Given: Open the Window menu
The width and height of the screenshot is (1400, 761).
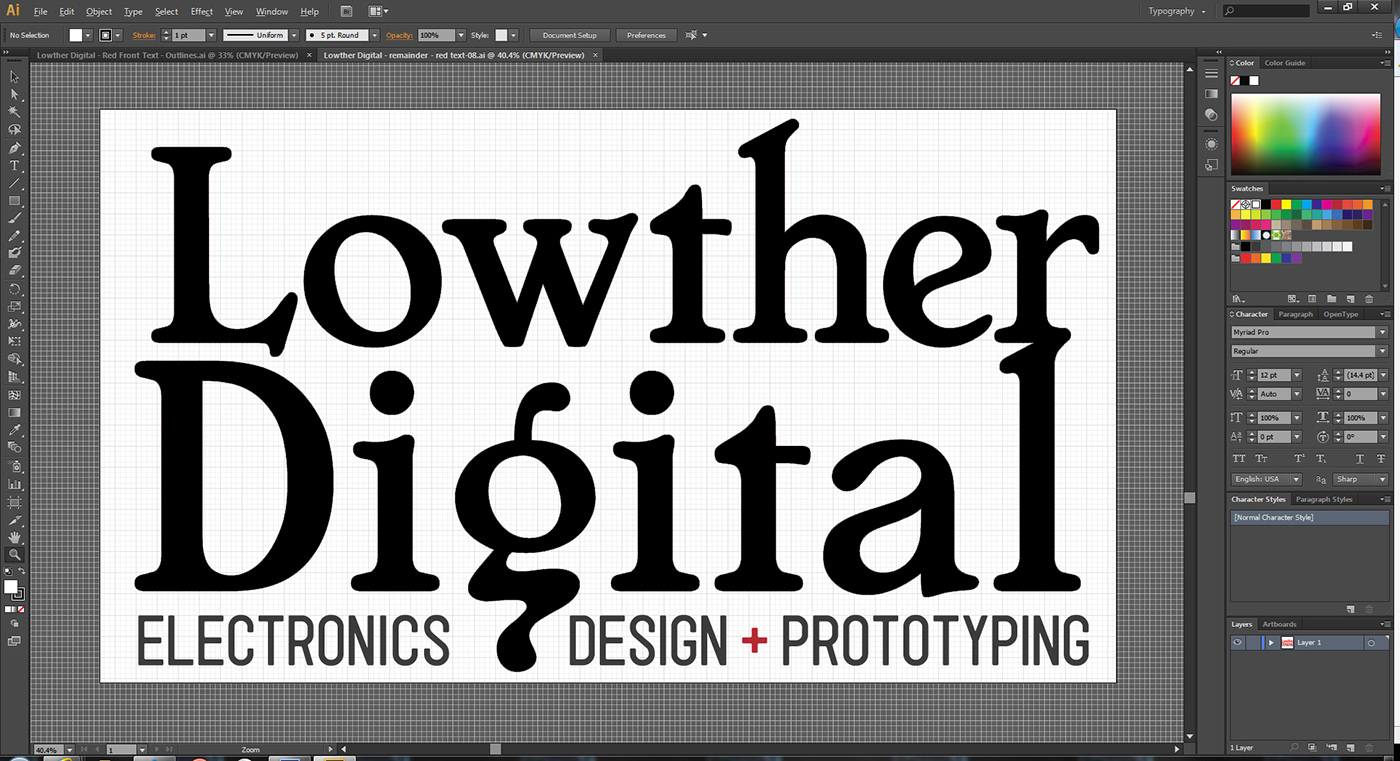Looking at the screenshot, I should coord(272,11).
